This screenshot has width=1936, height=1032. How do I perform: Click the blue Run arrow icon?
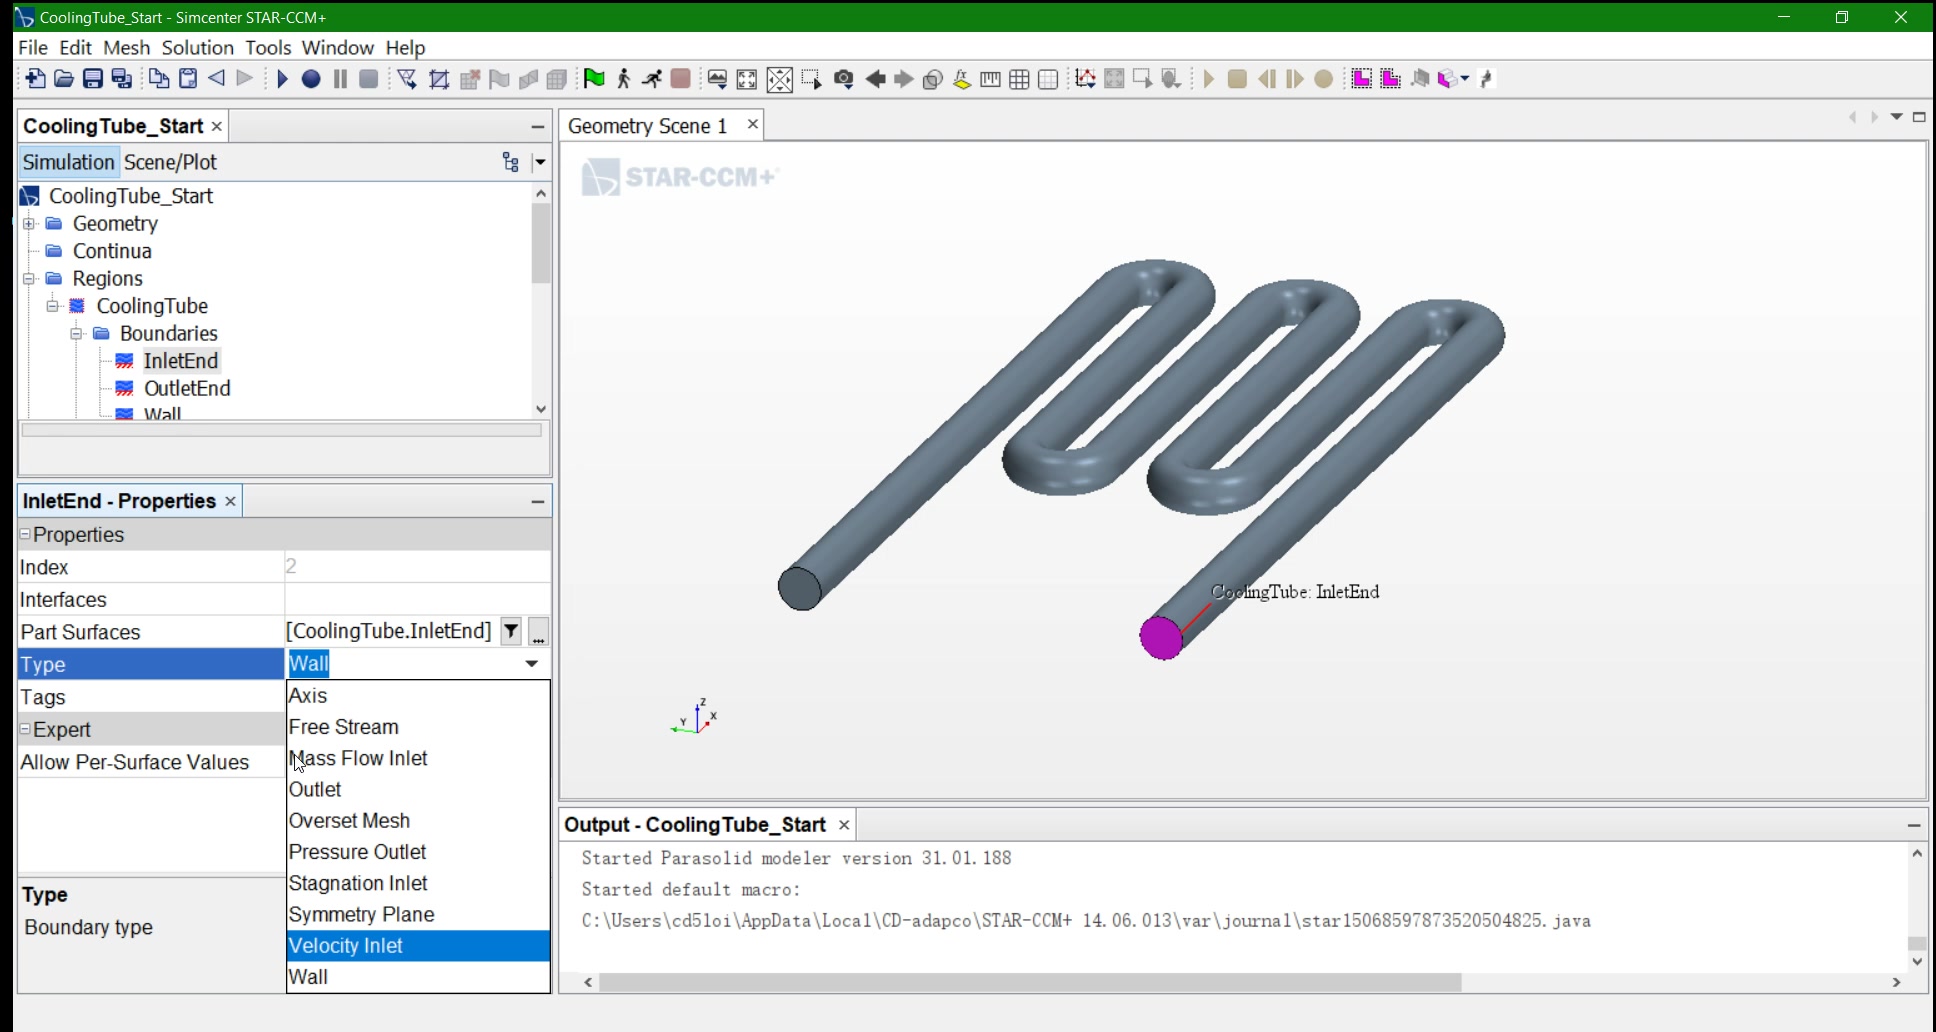pos(282,79)
